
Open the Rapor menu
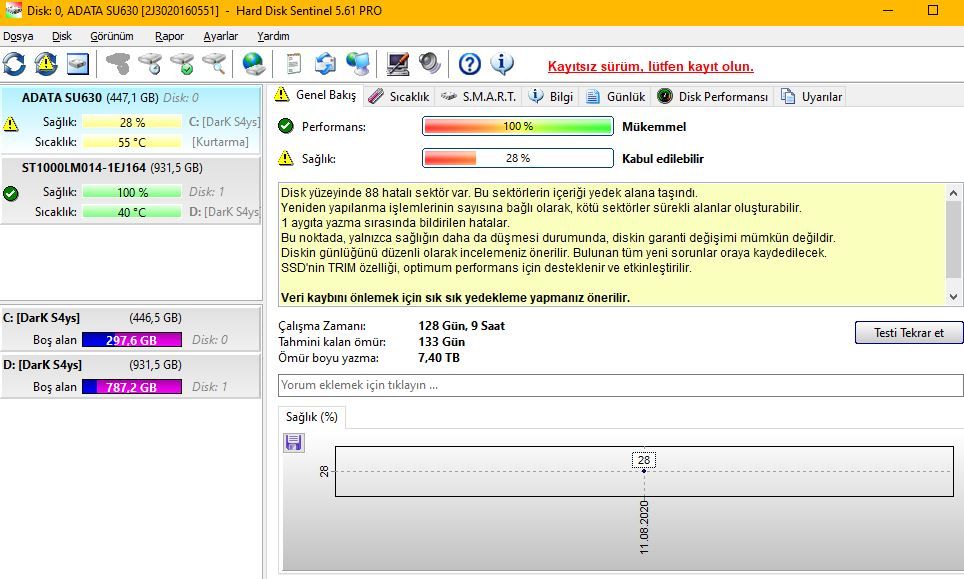[x=169, y=36]
